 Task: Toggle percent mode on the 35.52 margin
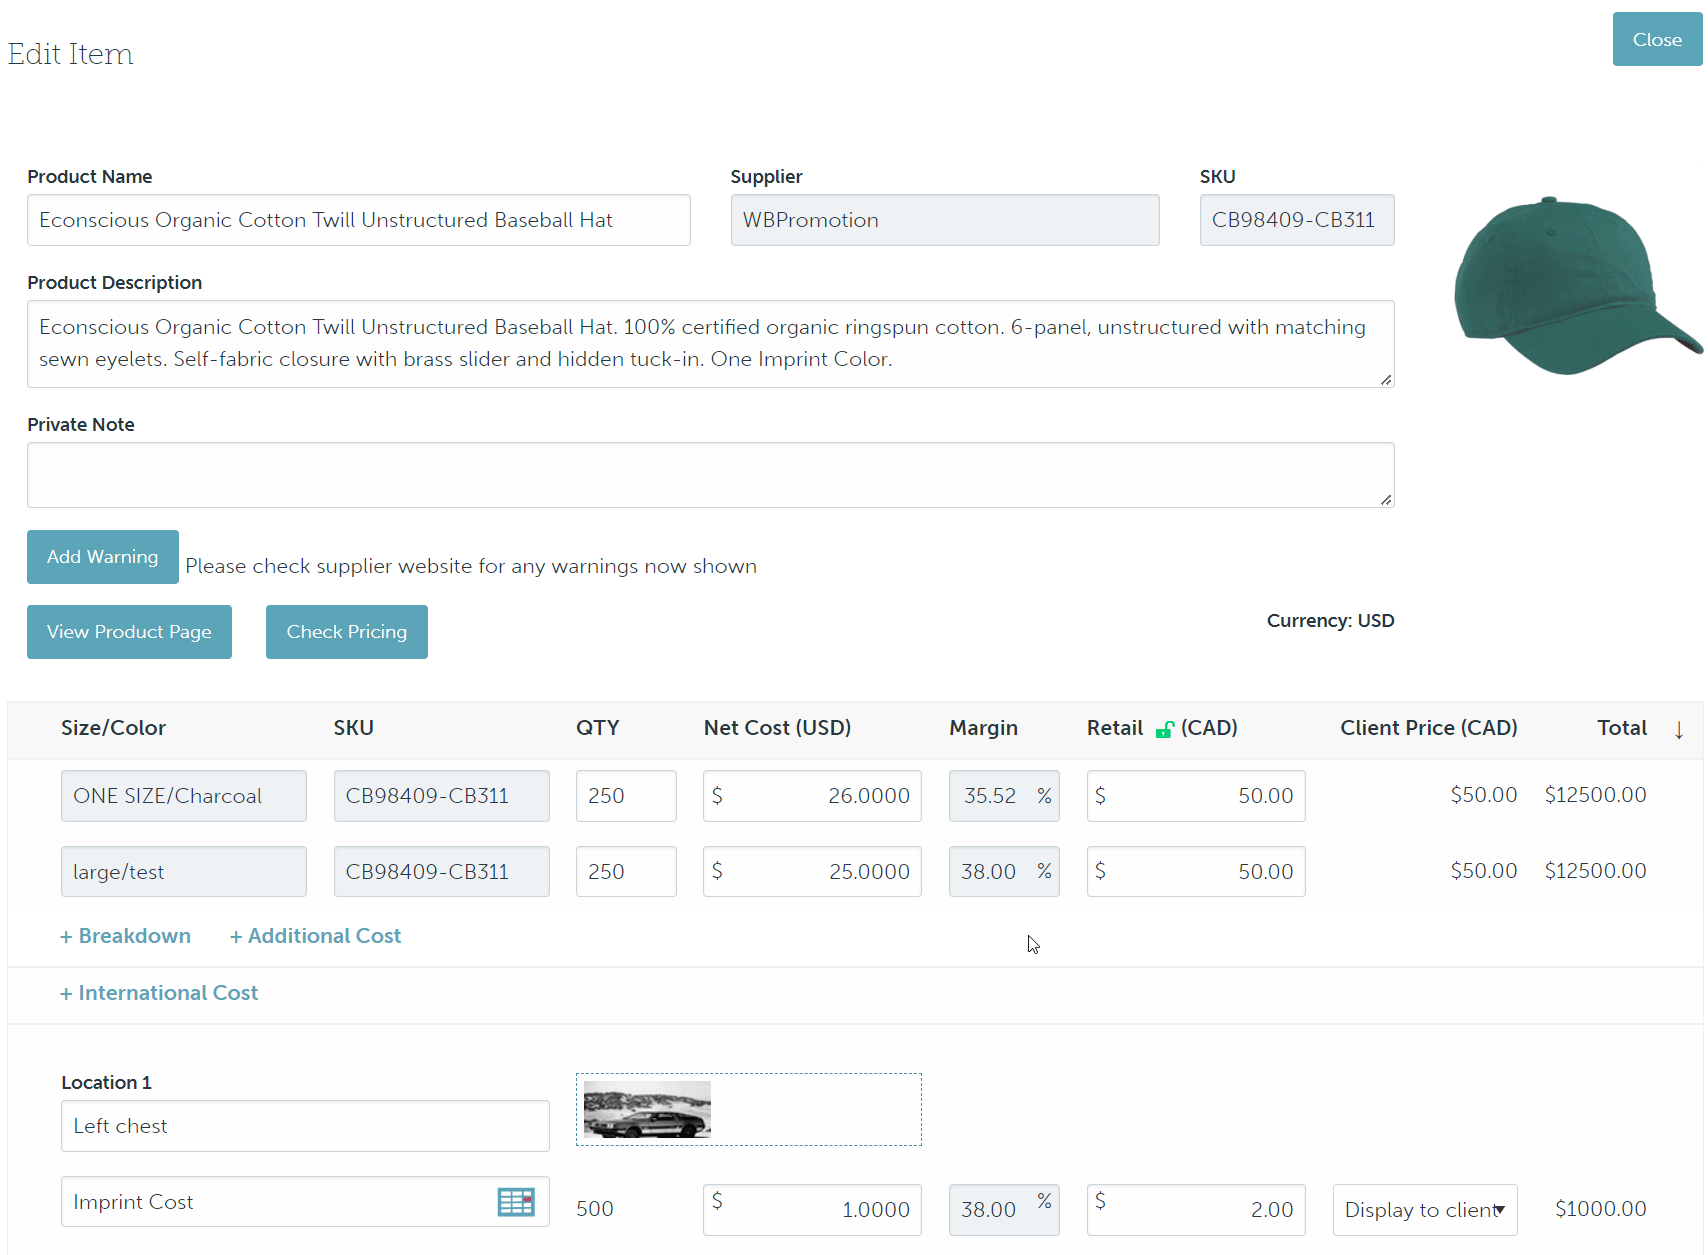click(x=1044, y=796)
